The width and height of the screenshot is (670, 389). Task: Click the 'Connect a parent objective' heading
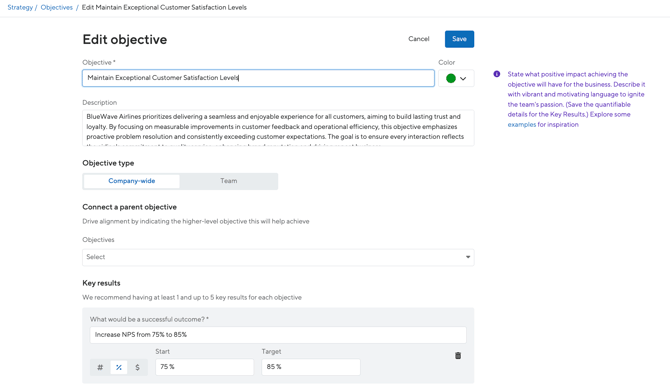coord(129,207)
